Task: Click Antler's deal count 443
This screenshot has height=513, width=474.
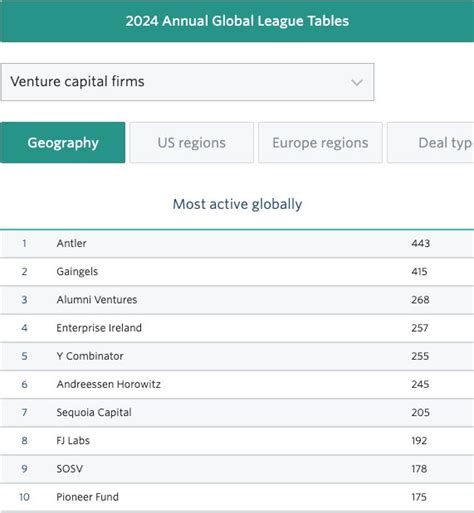Action: [x=420, y=243]
